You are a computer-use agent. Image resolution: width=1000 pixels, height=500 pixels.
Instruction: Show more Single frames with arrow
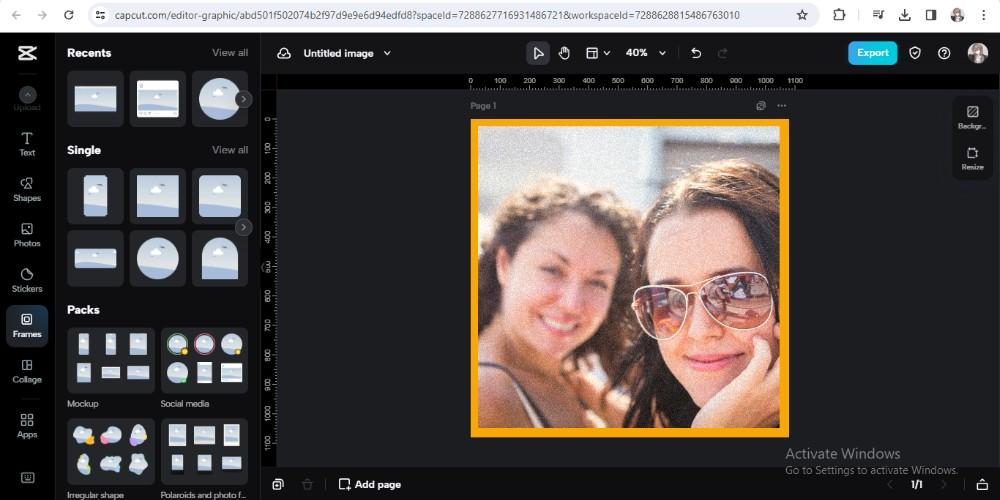[x=243, y=227]
